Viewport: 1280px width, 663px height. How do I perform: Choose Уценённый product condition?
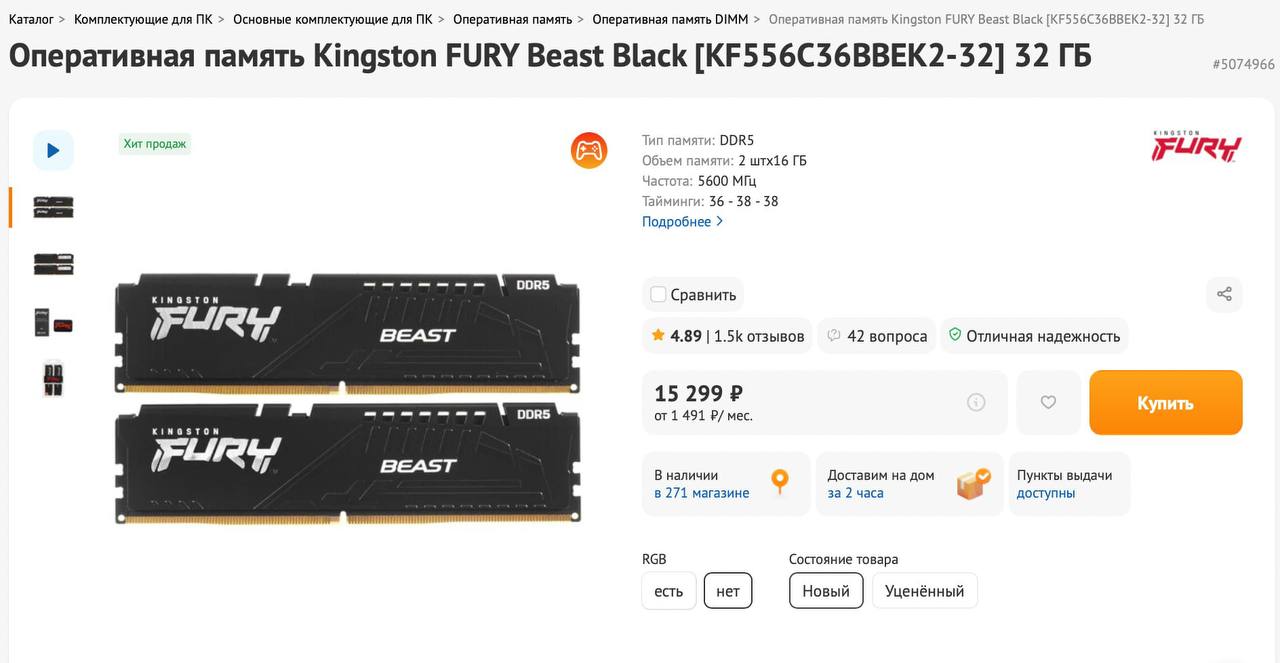point(924,591)
